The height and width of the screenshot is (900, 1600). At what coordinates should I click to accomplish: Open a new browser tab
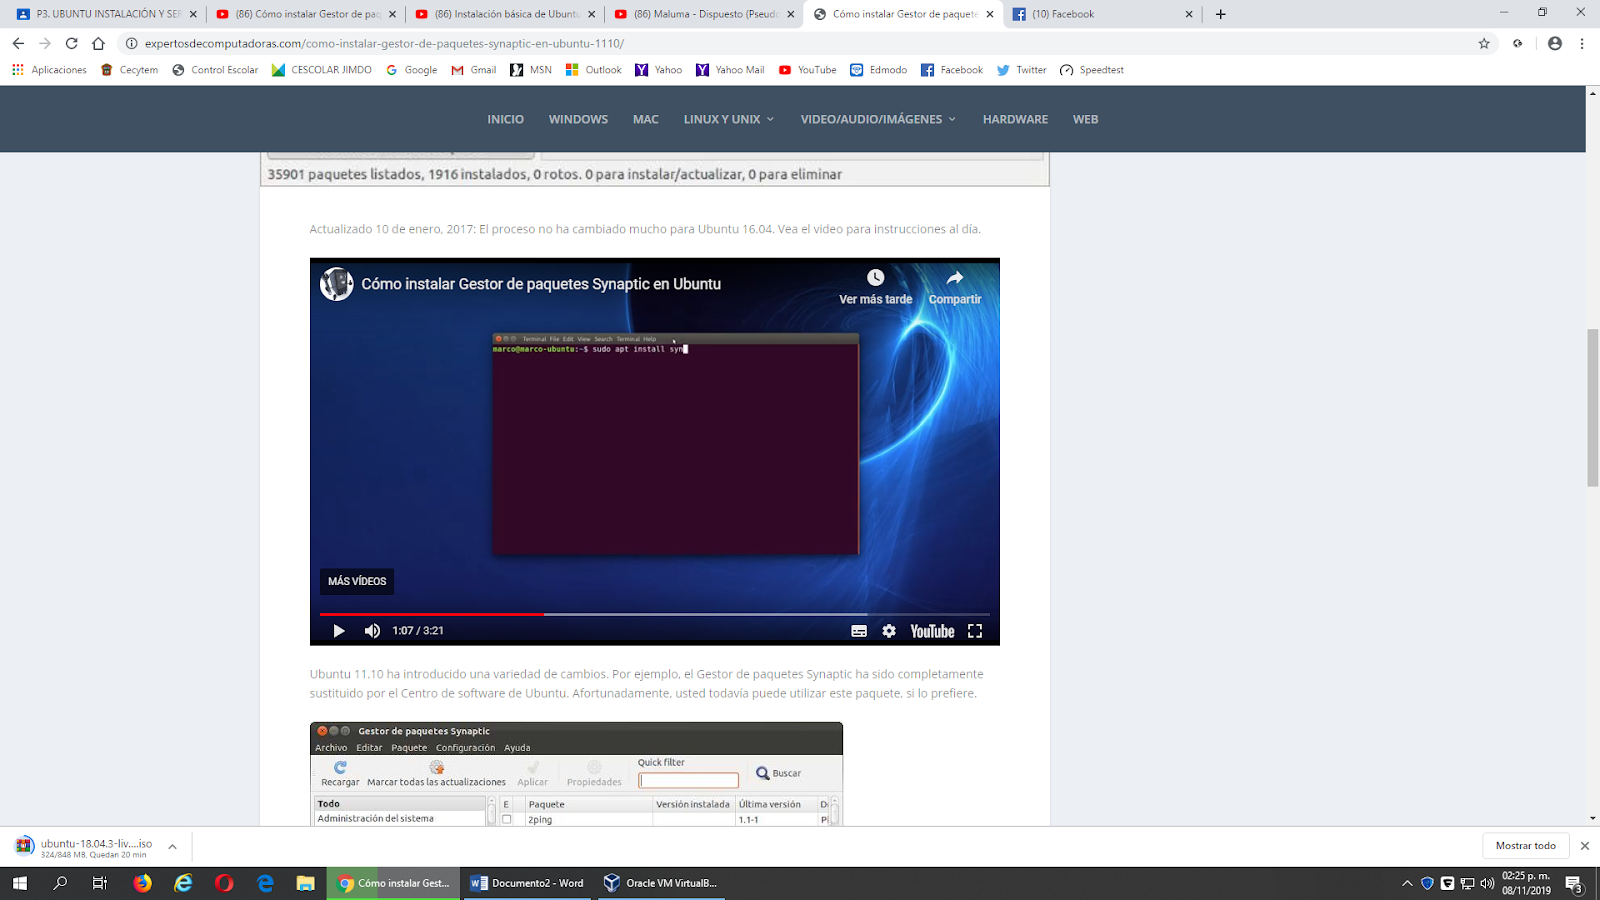[1220, 14]
